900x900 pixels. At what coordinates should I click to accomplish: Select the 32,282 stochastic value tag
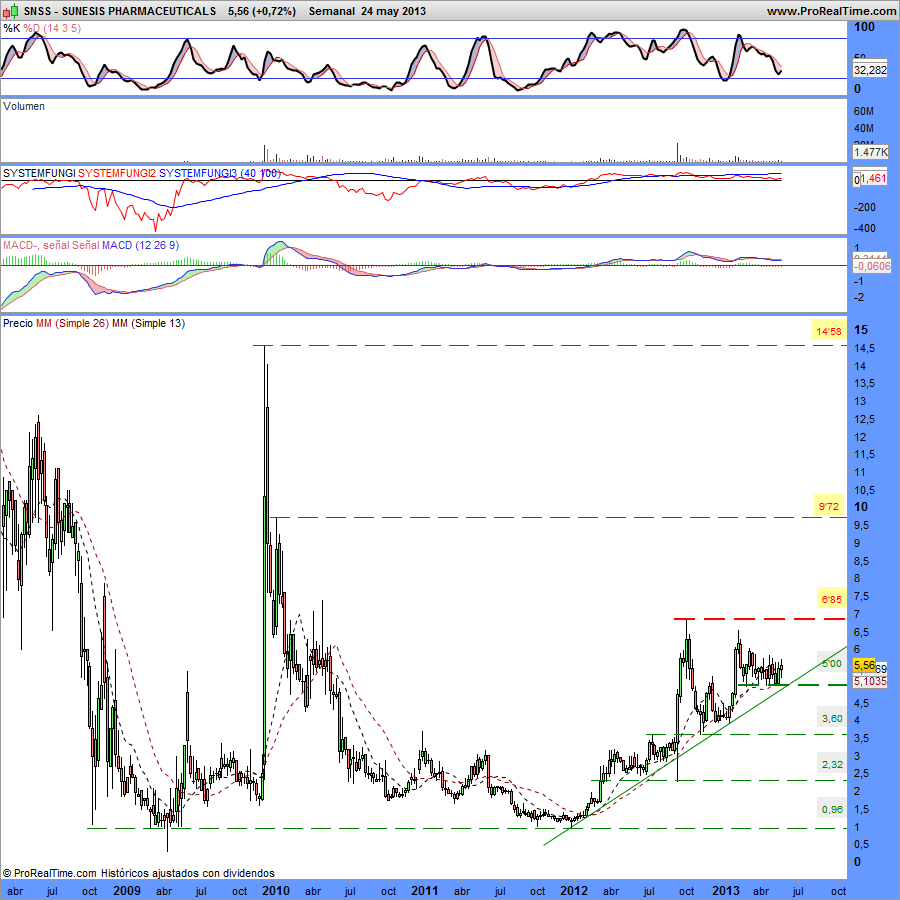[870, 70]
